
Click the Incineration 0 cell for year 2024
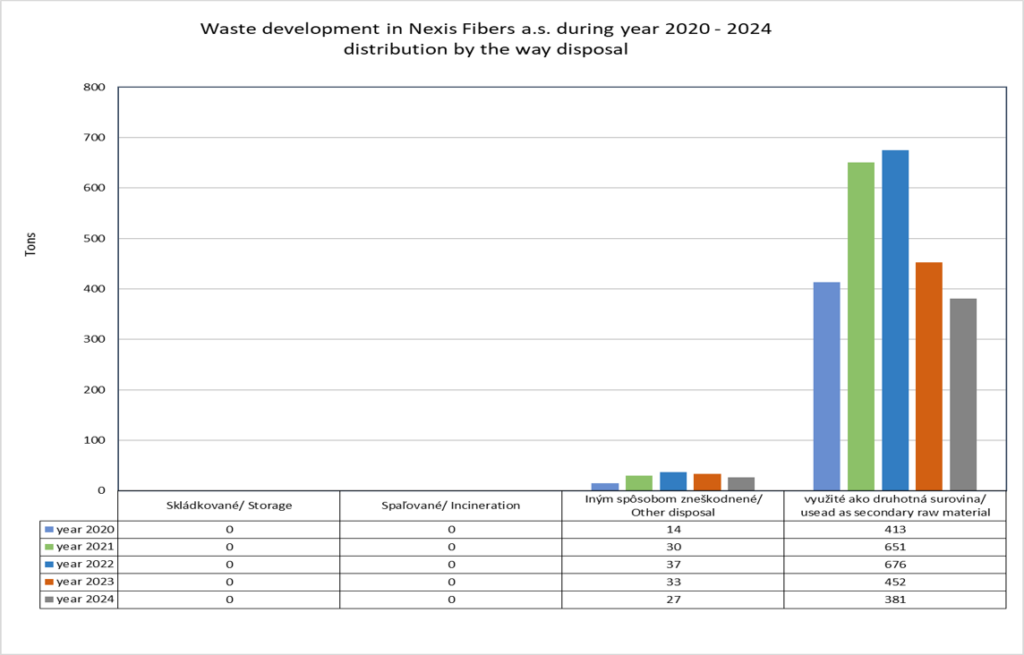pyautogui.click(x=451, y=599)
